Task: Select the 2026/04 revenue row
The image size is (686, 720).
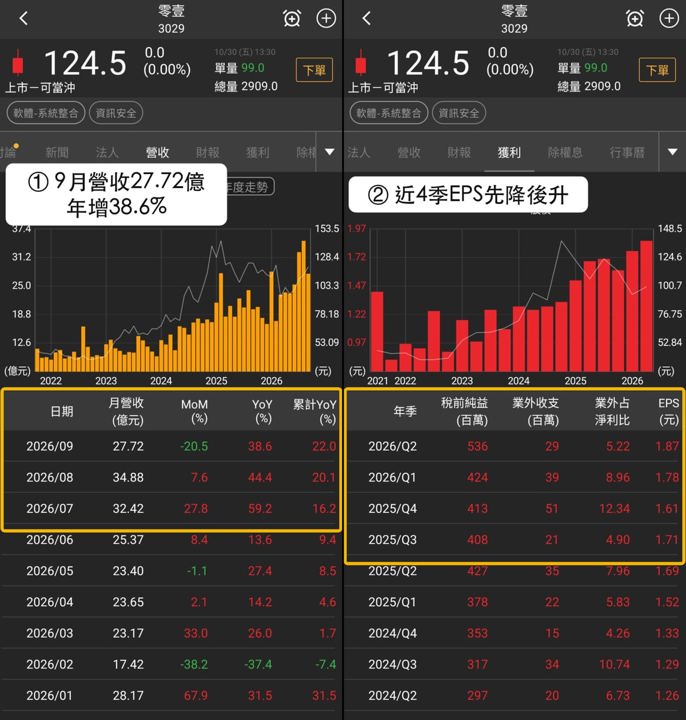Action: click(171, 602)
